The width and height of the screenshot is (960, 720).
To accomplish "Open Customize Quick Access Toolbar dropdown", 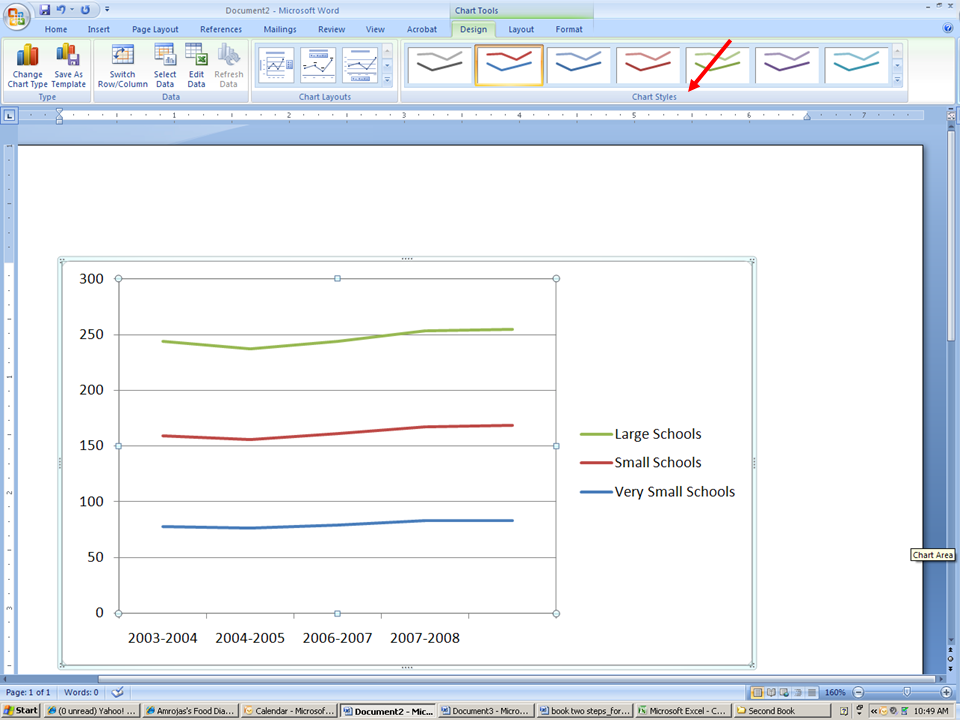I will pos(107,10).
